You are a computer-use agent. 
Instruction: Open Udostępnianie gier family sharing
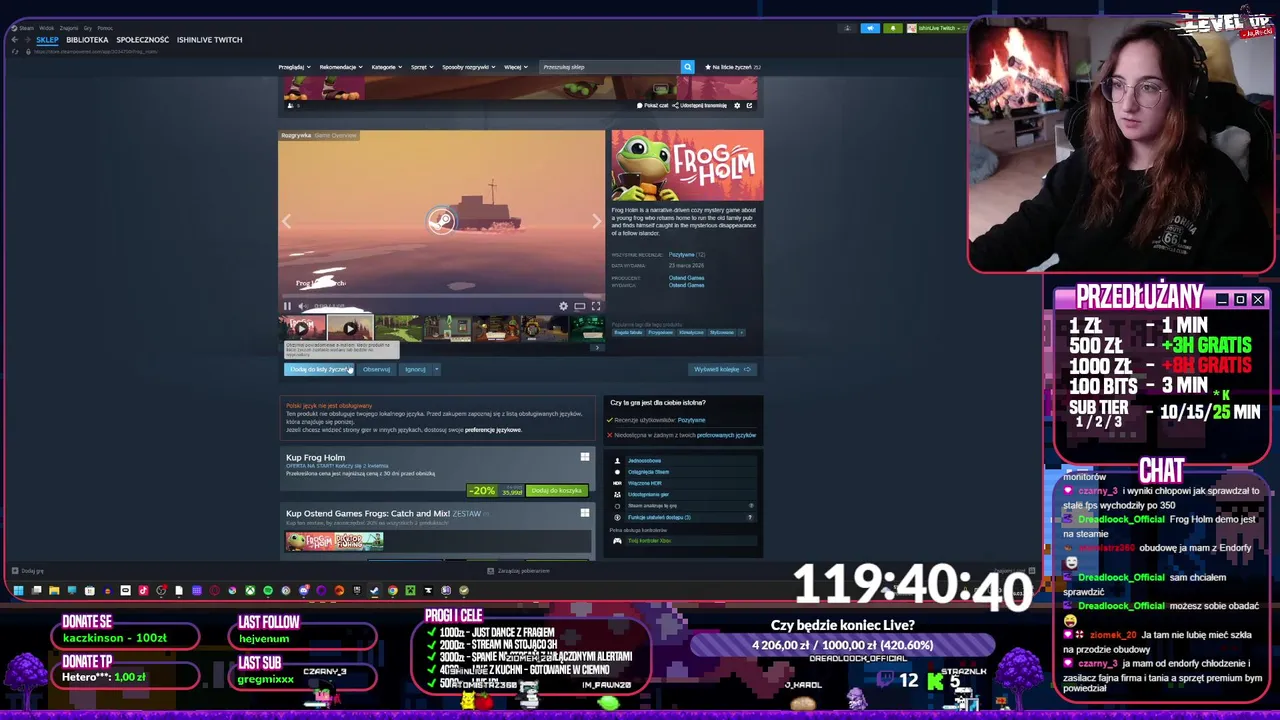click(690, 494)
